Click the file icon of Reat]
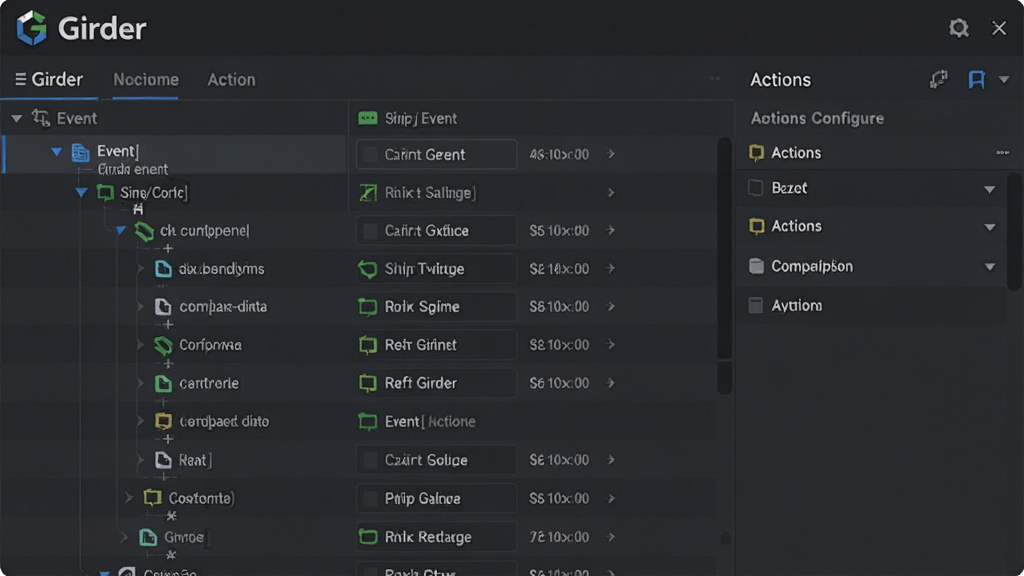The width and height of the screenshot is (1024, 576). (x=163, y=460)
